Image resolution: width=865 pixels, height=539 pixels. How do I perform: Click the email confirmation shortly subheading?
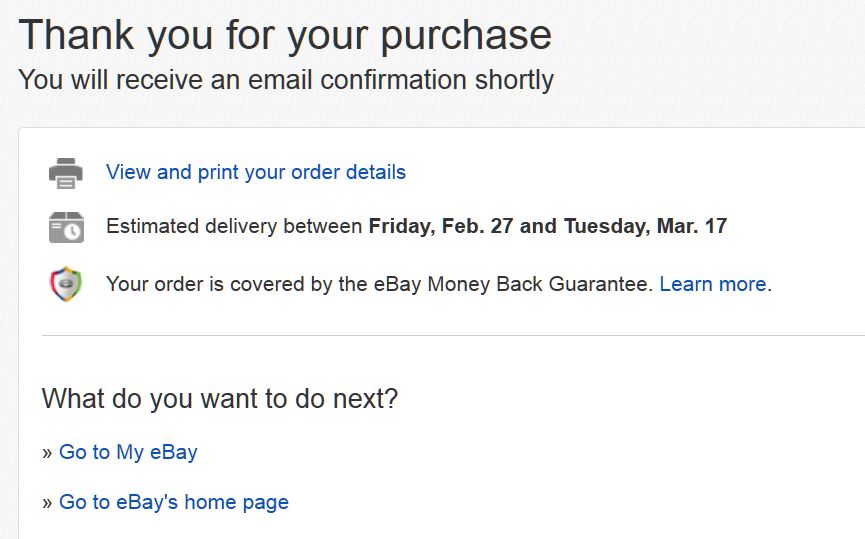pyautogui.click(x=286, y=79)
